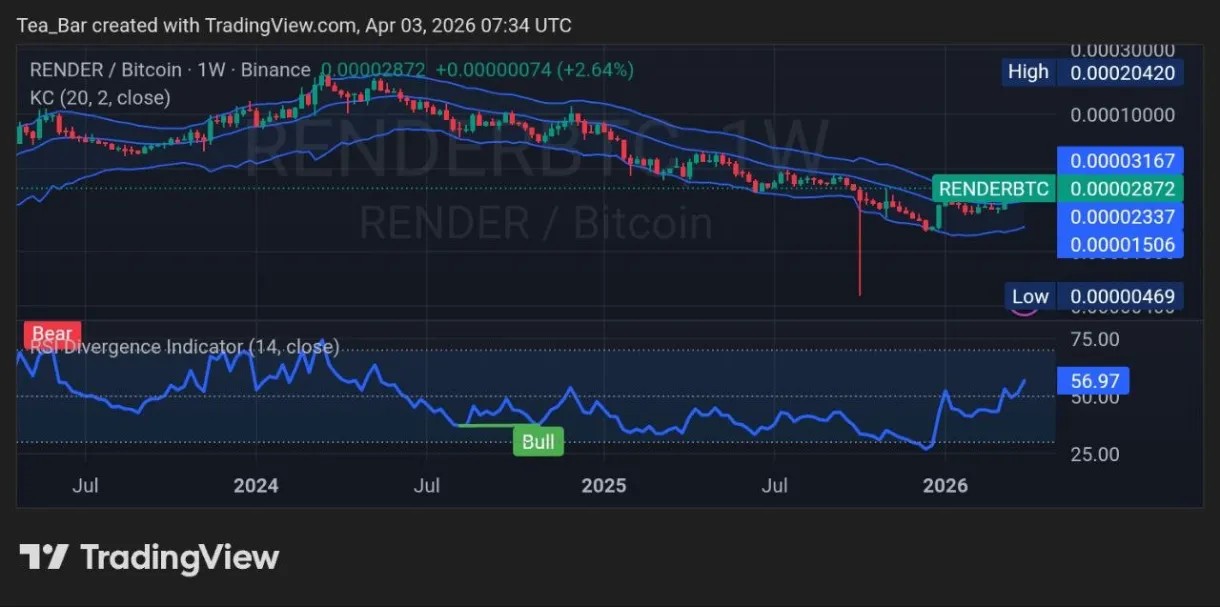Click the green Bull divergence label
The image size is (1220, 607).
pyautogui.click(x=539, y=441)
